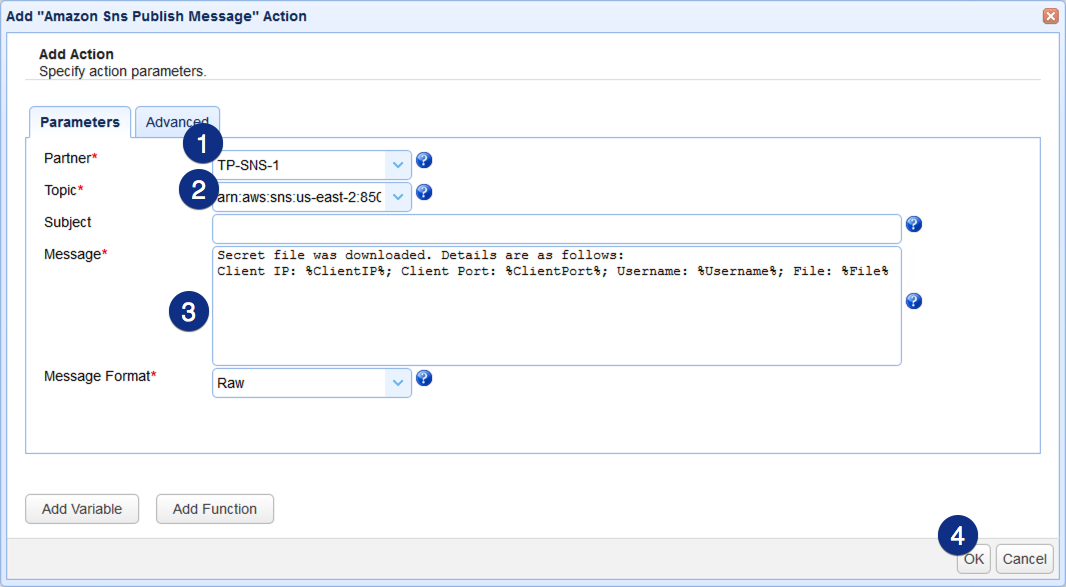Click the Topic field help icon

(424, 192)
